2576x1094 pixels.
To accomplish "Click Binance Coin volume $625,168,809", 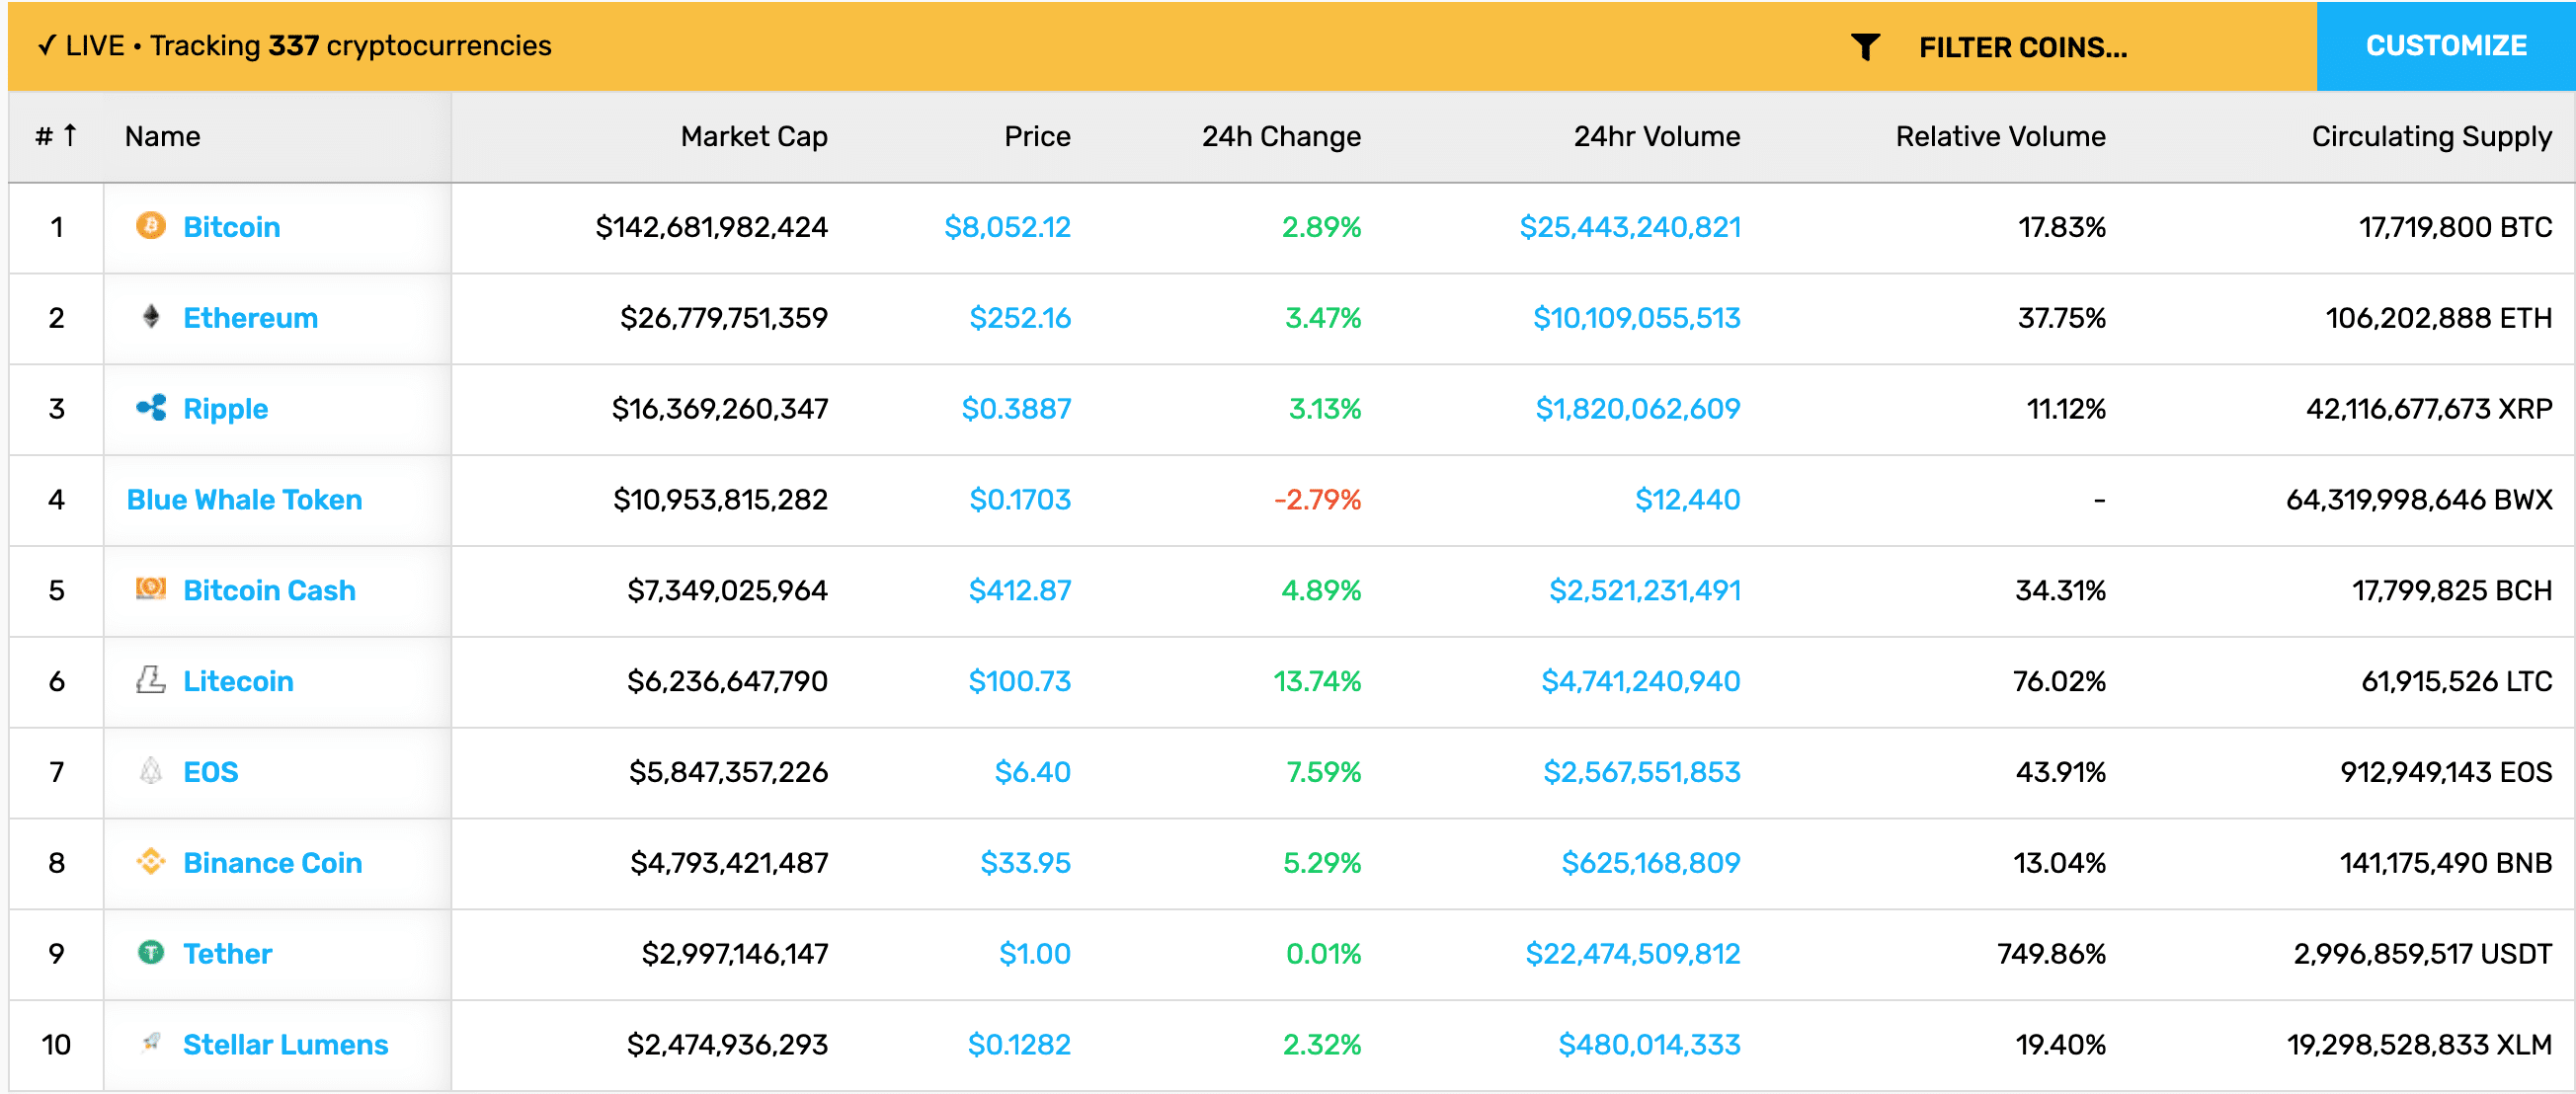I will [x=1651, y=864].
